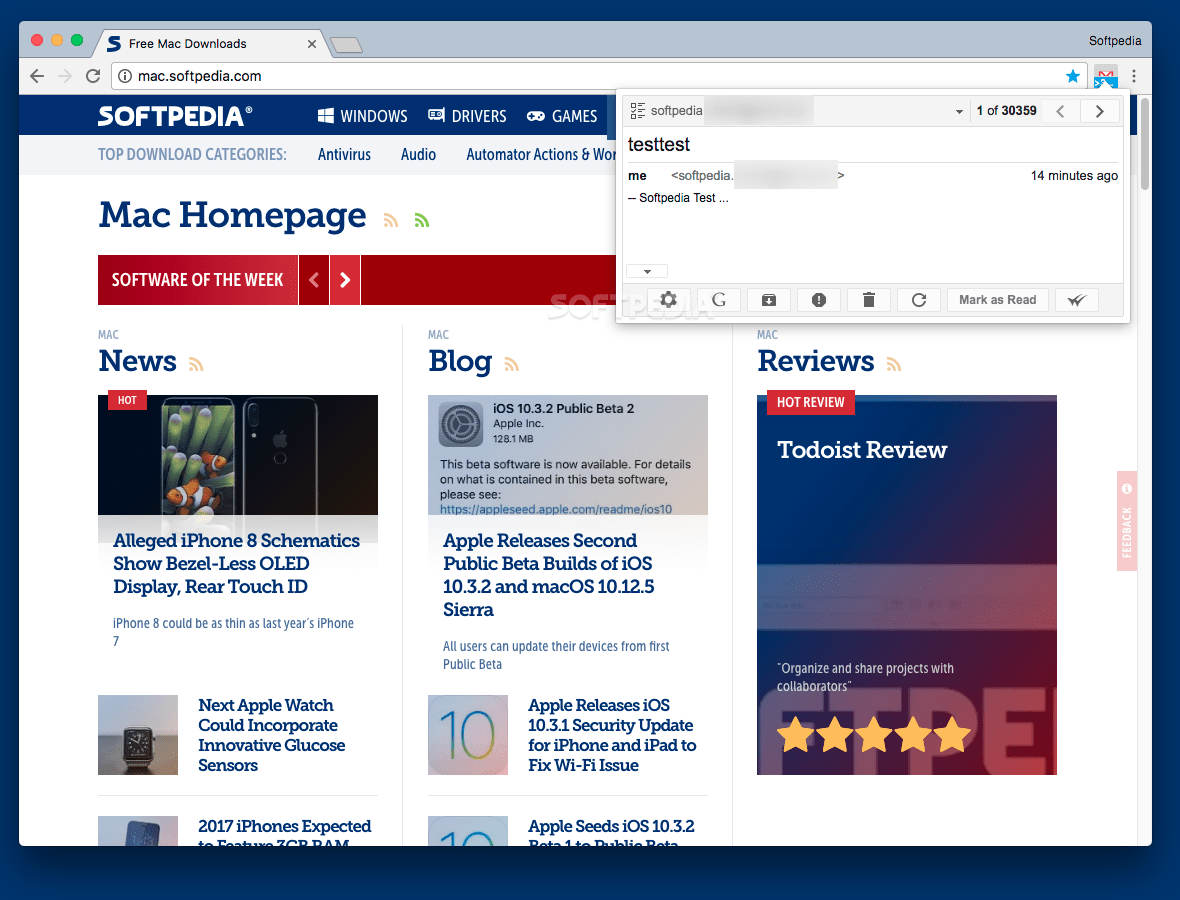Click the Apple Watch thumbnail image
This screenshot has width=1180, height=900.
tap(138, 735)
